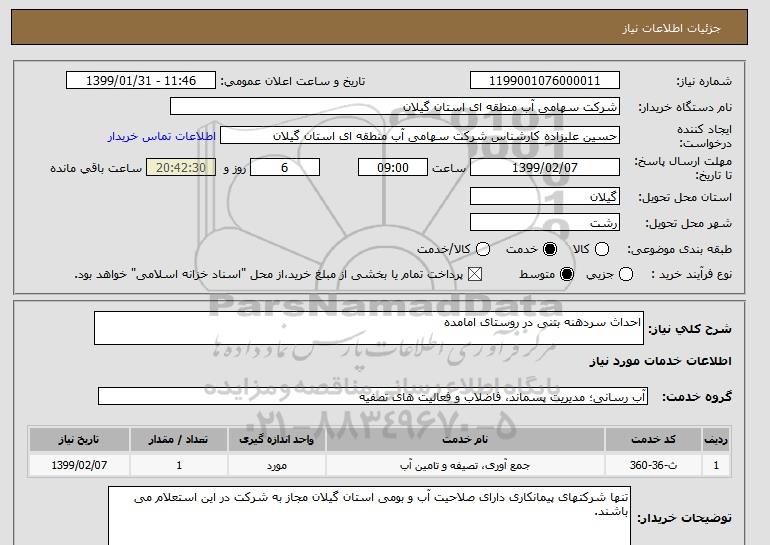Screen dimensions: 770x545
Task: Click the شرح کلی نیاز text area
Action: coord(369,328)
